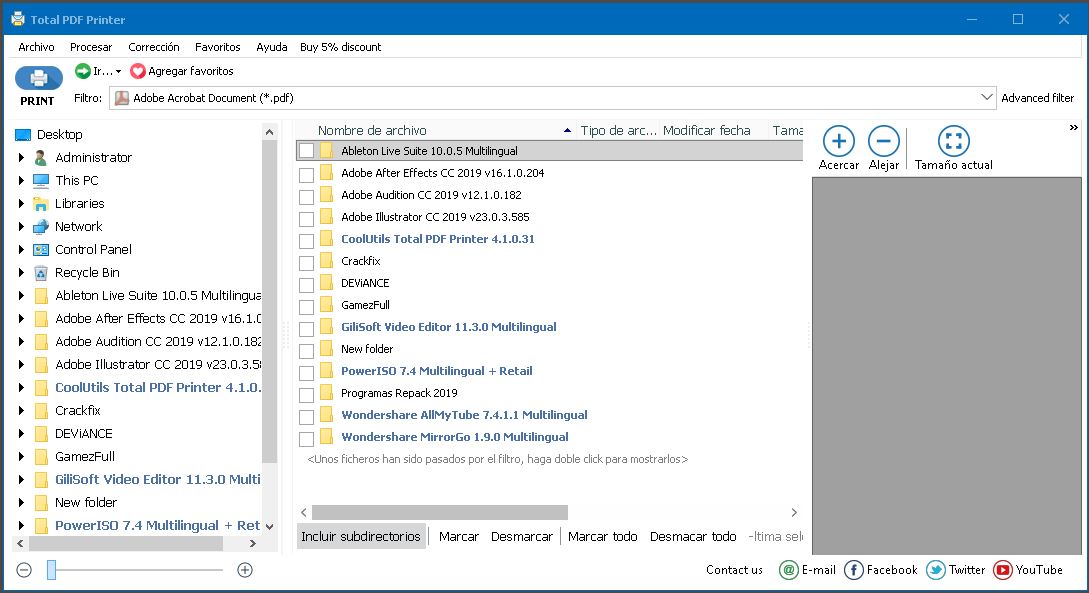The height and width of the screenshot is (593, 1089).
Task: Check the Wondershare AllMyTube checkbox
Action: point(306,417)
